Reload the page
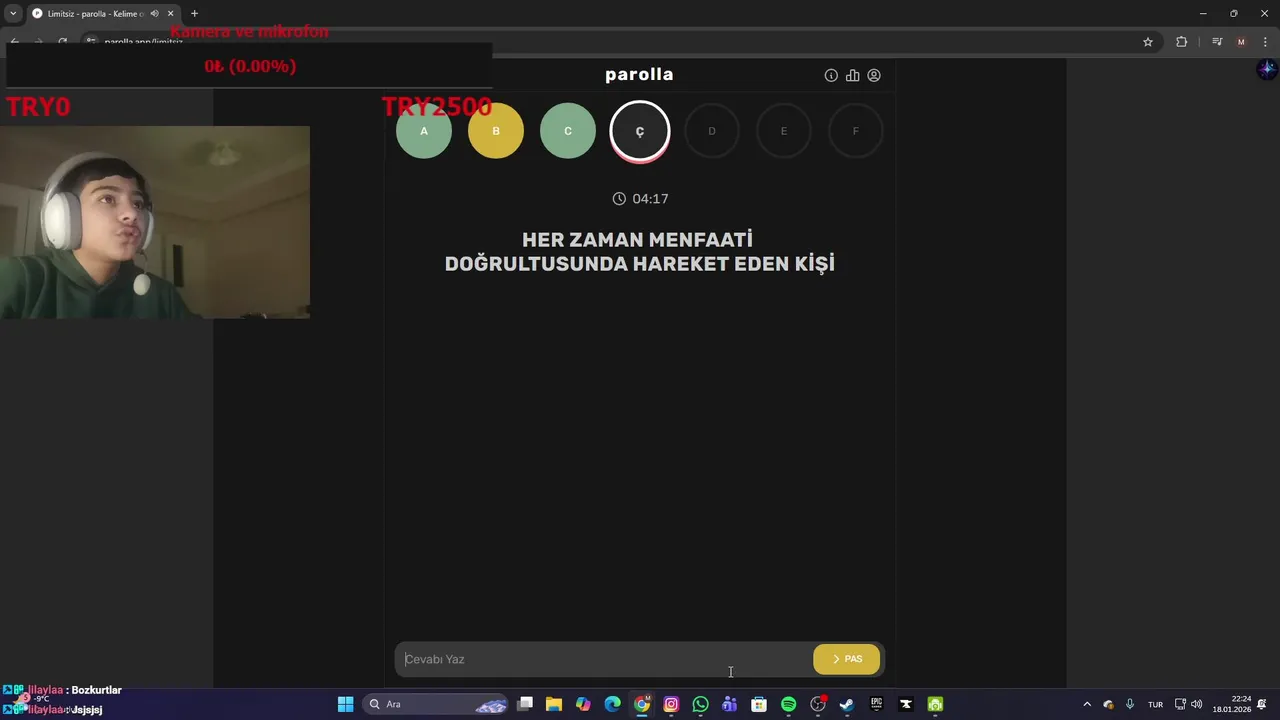1280x720 pixels. [62, 42]
